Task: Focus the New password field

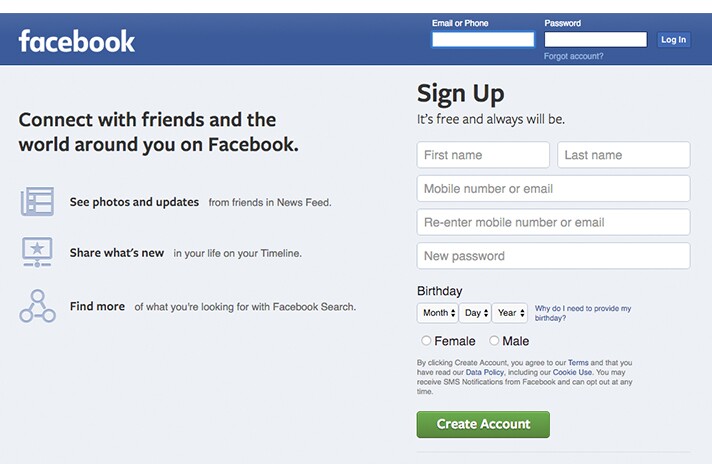Action: [554, 256]
